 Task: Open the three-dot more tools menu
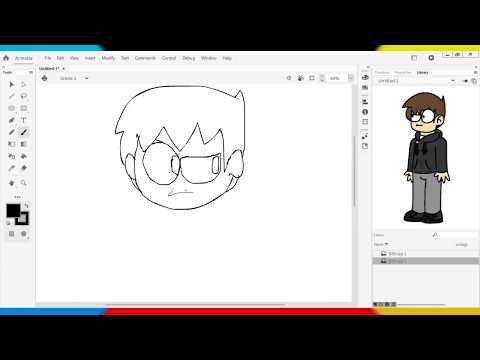17,197
